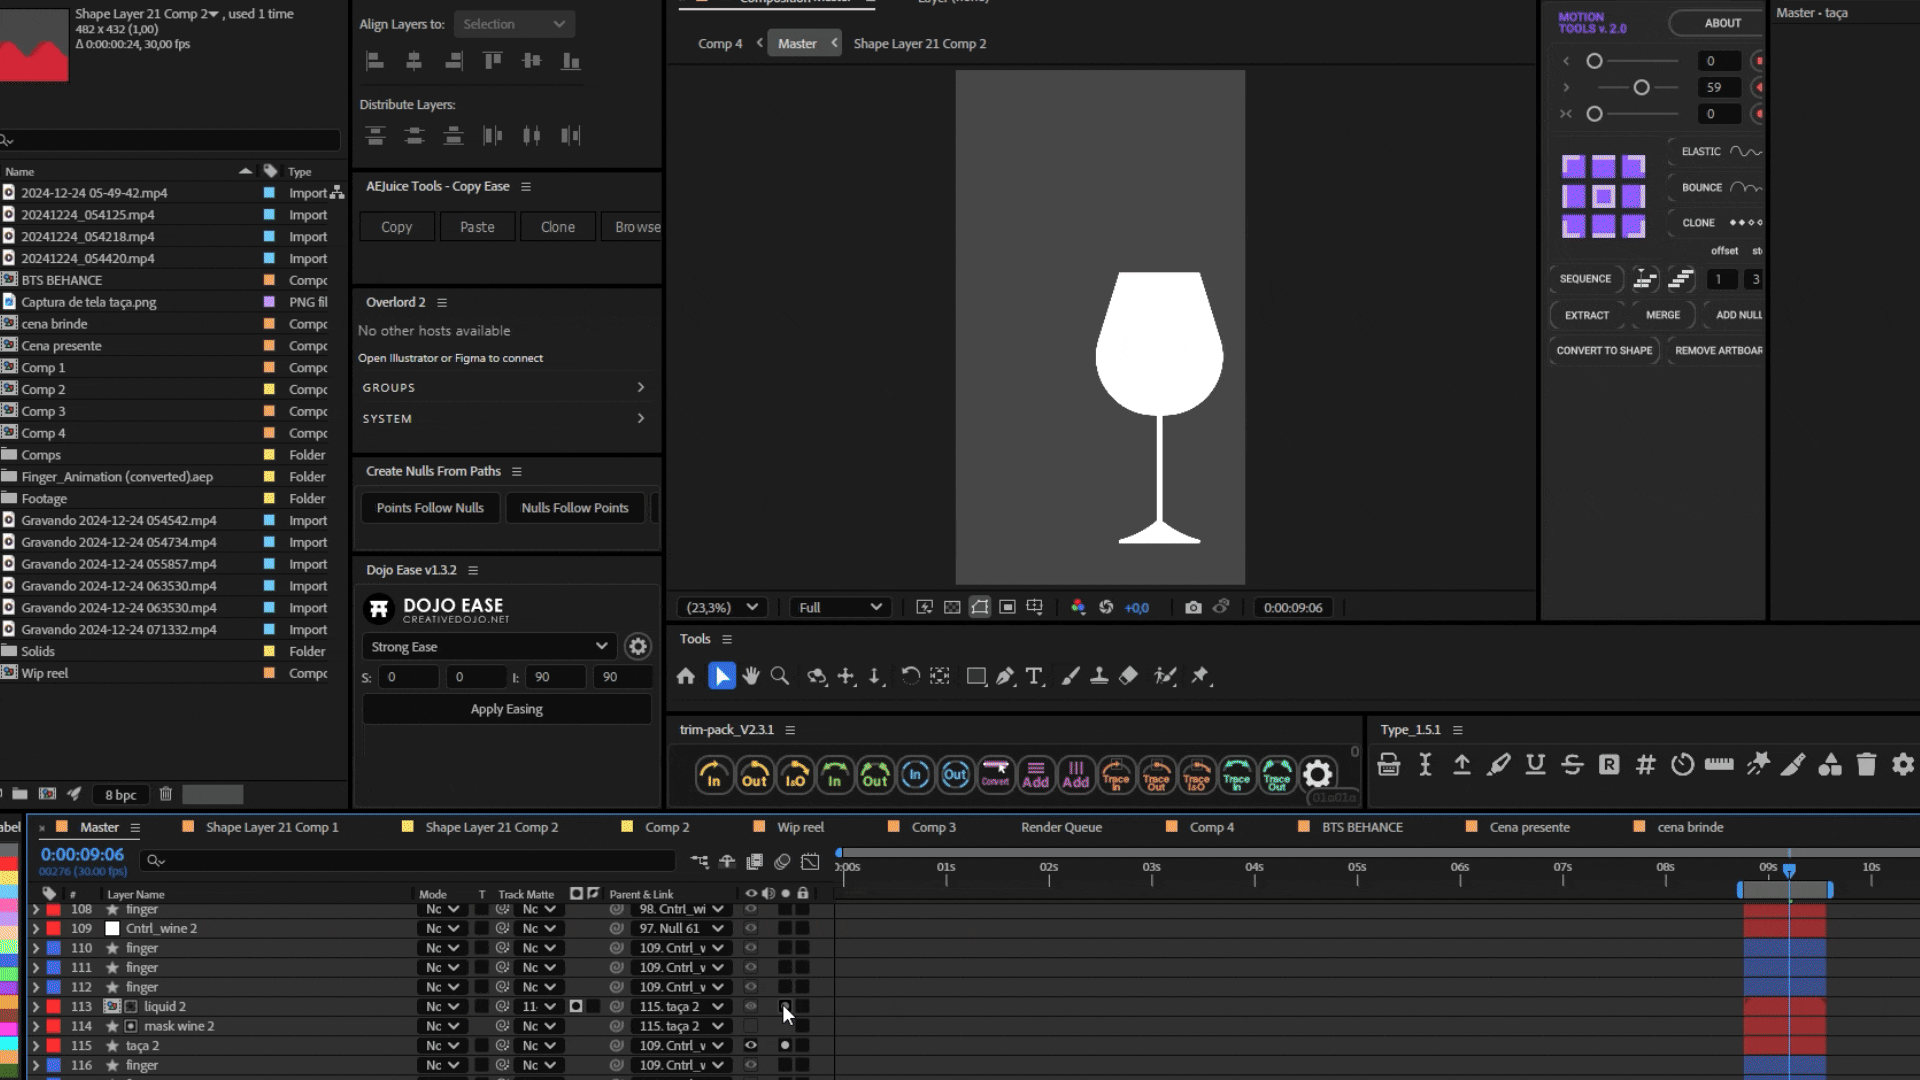The height and width of the screenshot is (1080, 1920).
Task: Select the Rotation tool
Action: (910, 677)
